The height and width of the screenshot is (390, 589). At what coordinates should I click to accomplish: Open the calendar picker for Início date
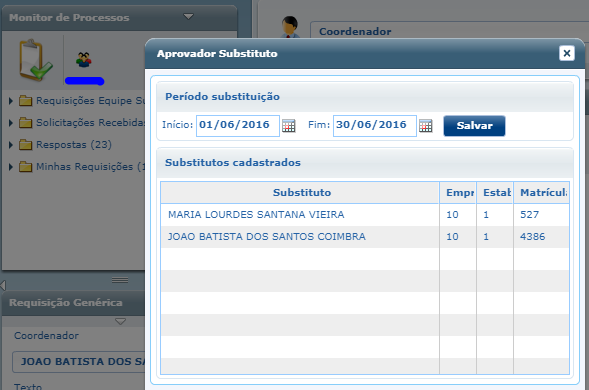tap(288, 125)
